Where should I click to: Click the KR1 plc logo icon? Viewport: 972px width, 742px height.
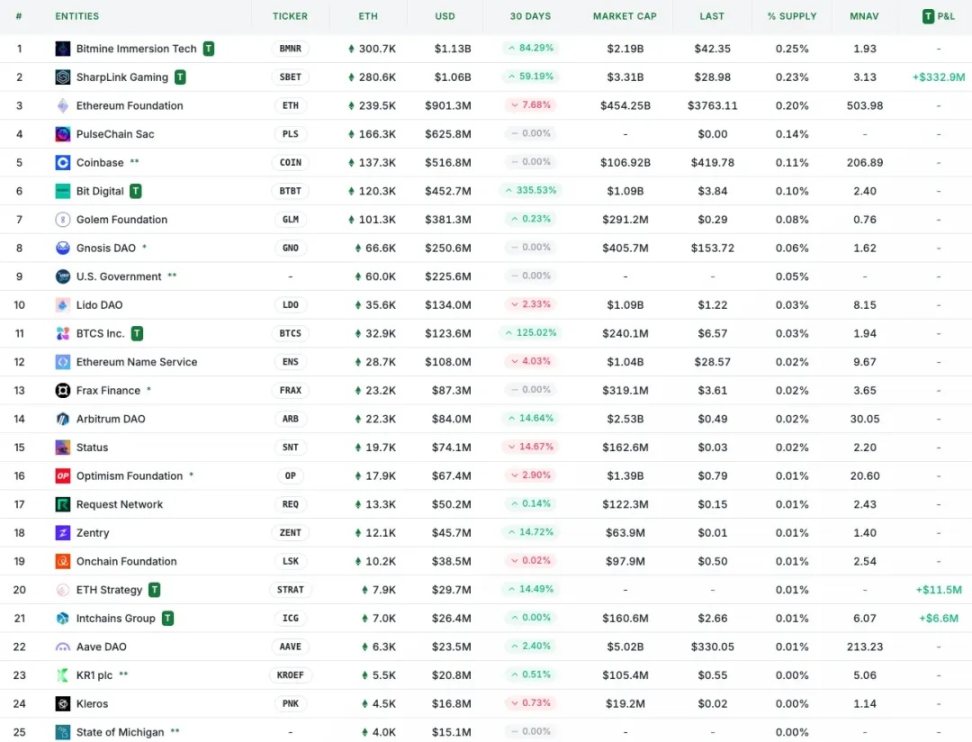coord(63,676)
